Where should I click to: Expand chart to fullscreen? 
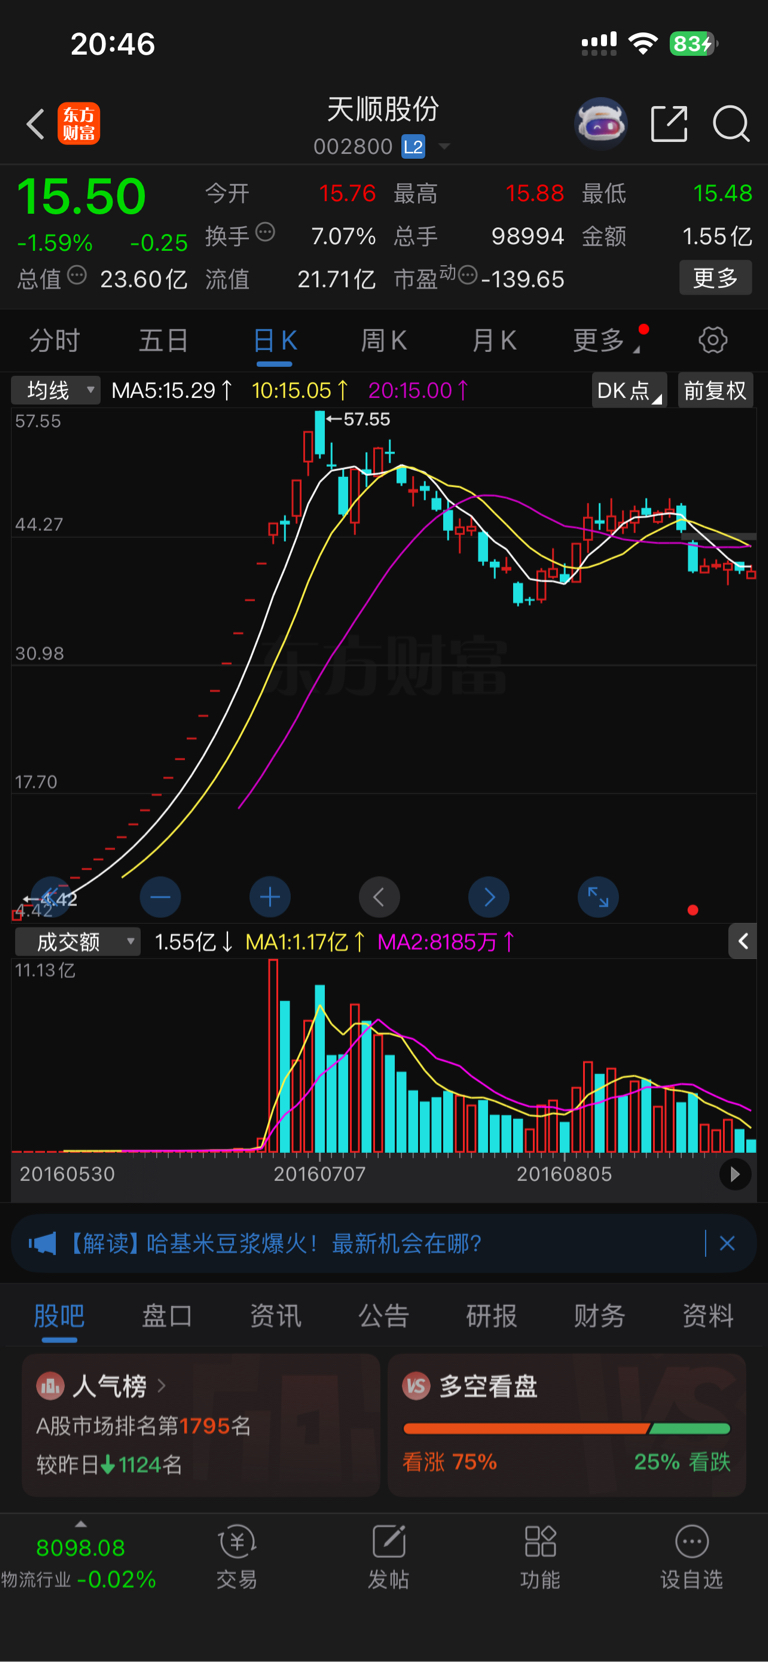coord(598,897)
